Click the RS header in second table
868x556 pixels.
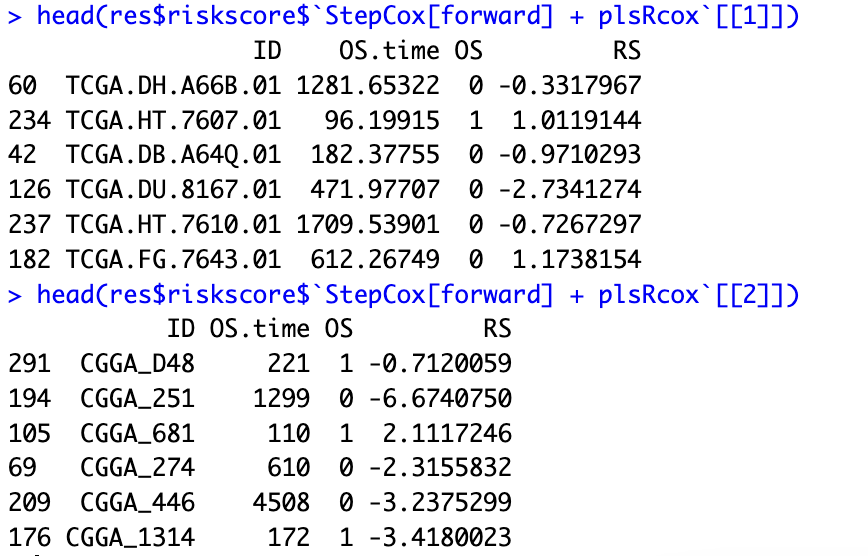(x=498, y=330)
